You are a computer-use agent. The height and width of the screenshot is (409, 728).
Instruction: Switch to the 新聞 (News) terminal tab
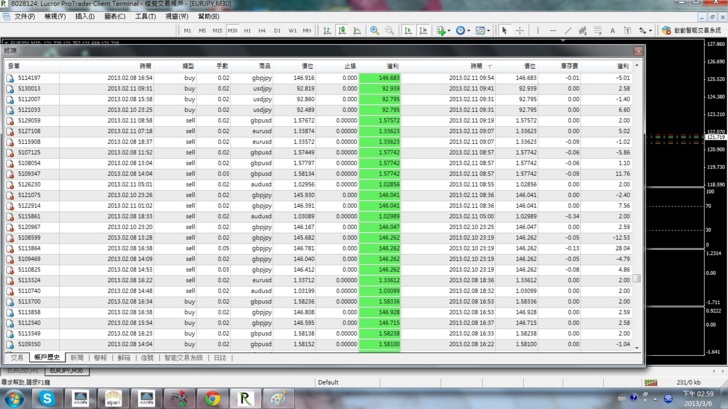77,357
